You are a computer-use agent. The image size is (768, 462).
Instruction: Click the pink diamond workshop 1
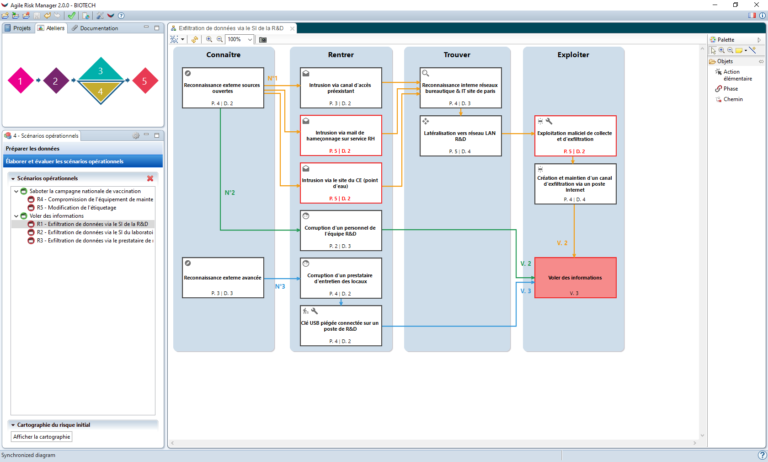coord(20,81)
